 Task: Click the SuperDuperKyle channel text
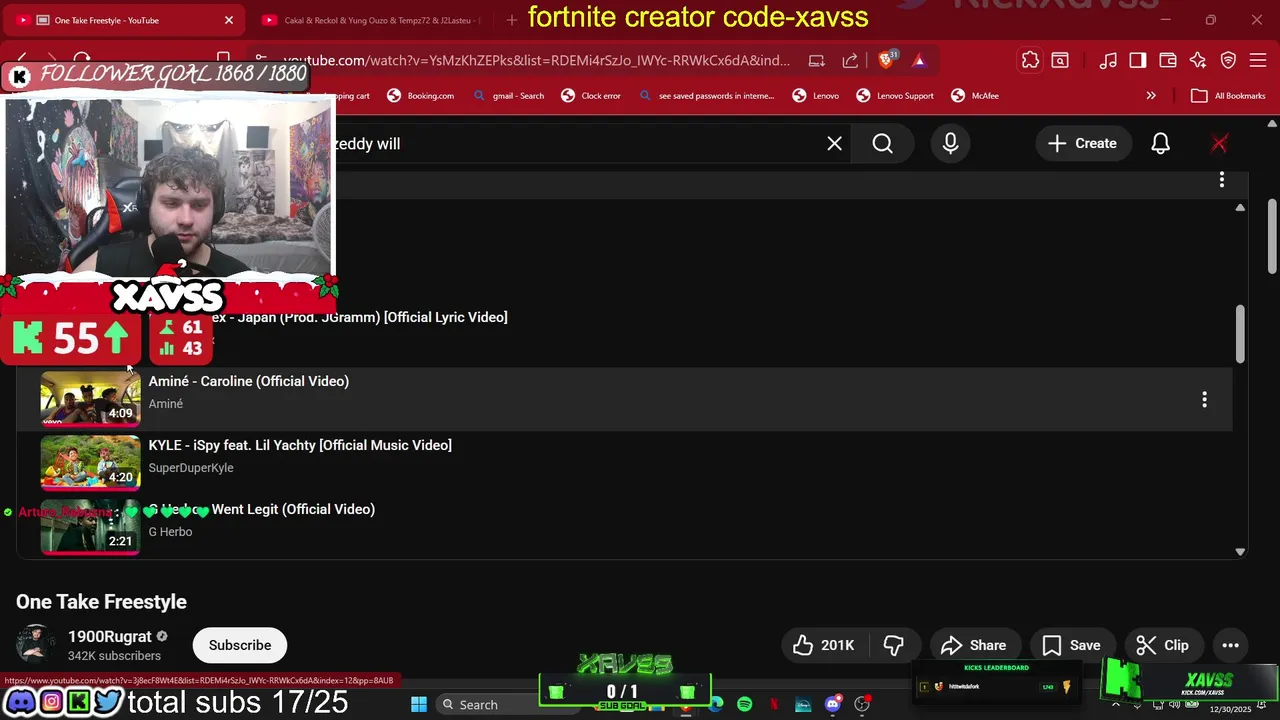(191, 468)
